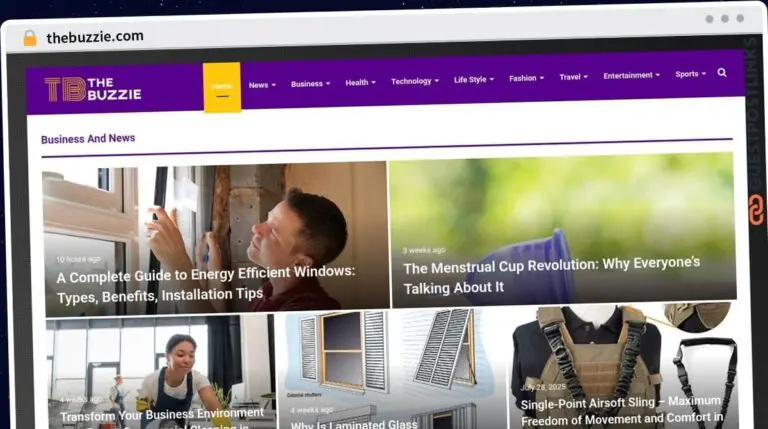Click thebuzzie.com address bar text
Image resolution: width=768 pixels, height=429 pixels.
coord(95,37)
